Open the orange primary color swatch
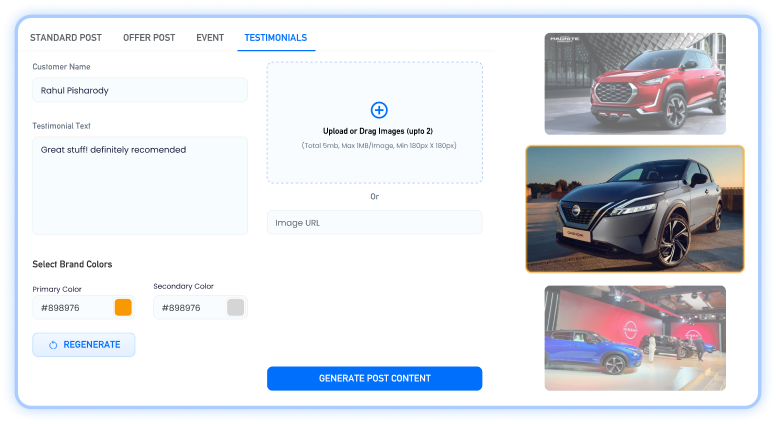This screenshot has height=424, width=776. pyautogui.click(x=123, y=307)
